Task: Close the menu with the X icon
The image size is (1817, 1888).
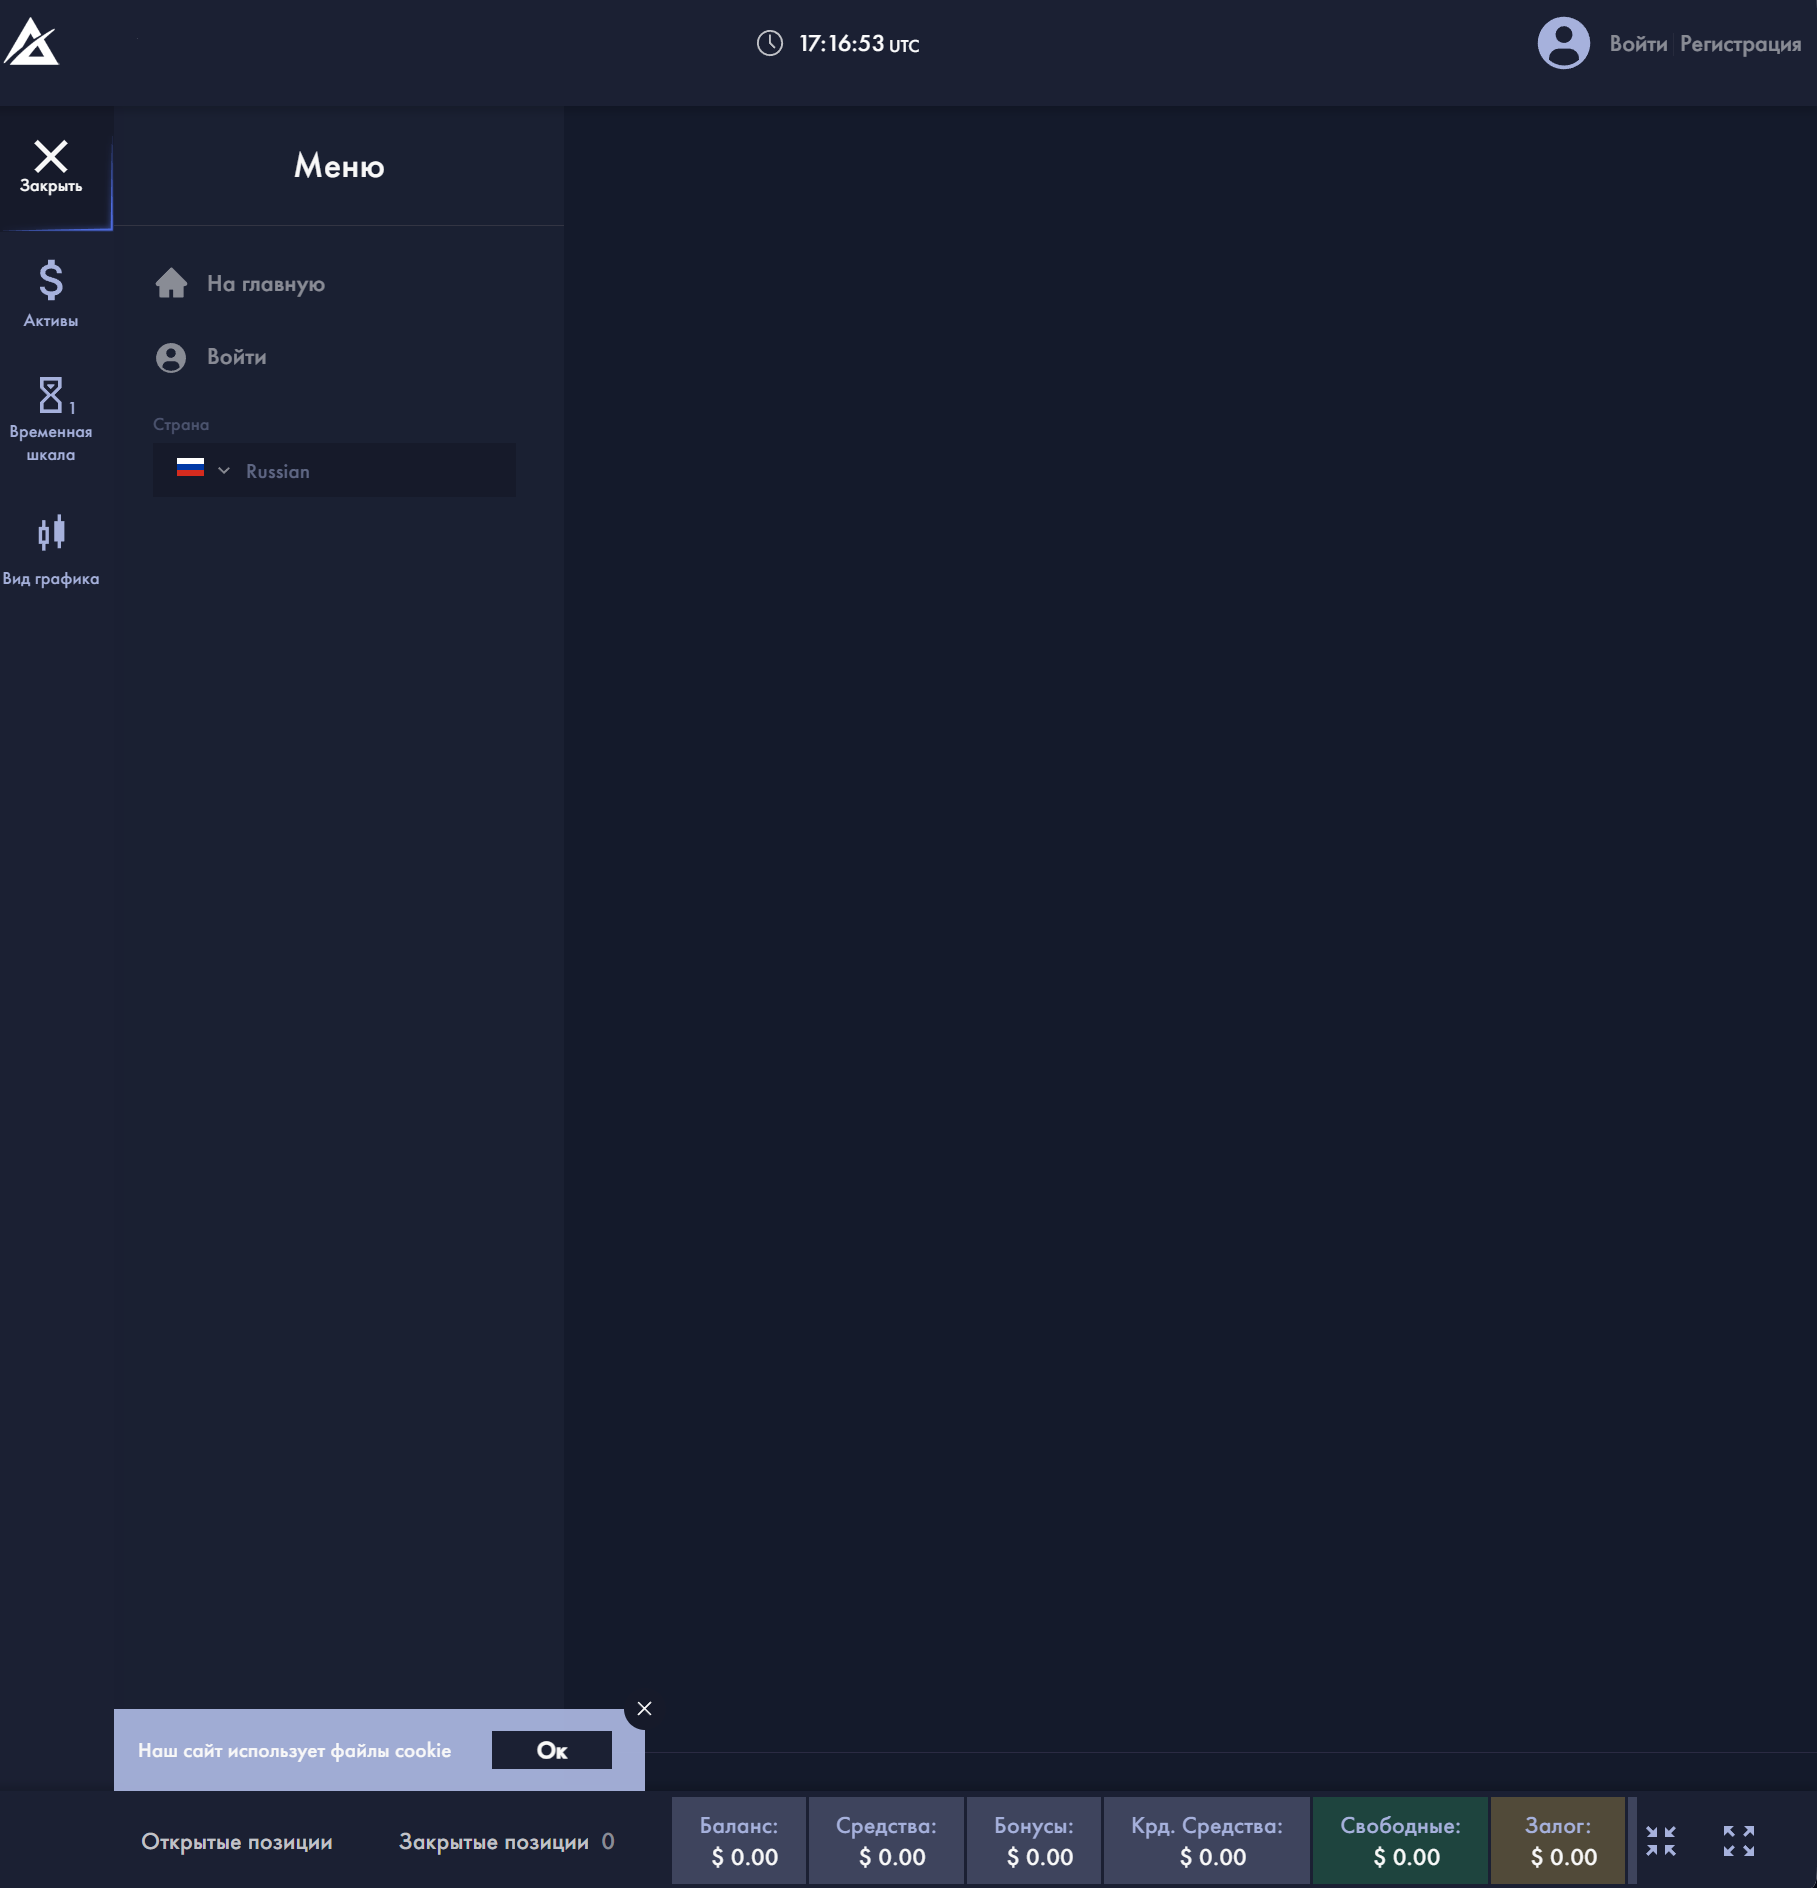Action: point(51,166)
